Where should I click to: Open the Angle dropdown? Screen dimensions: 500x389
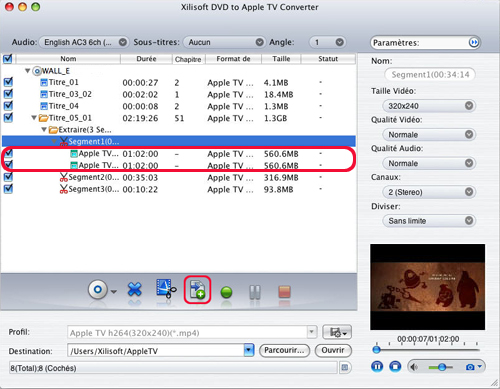coord(327,42)
